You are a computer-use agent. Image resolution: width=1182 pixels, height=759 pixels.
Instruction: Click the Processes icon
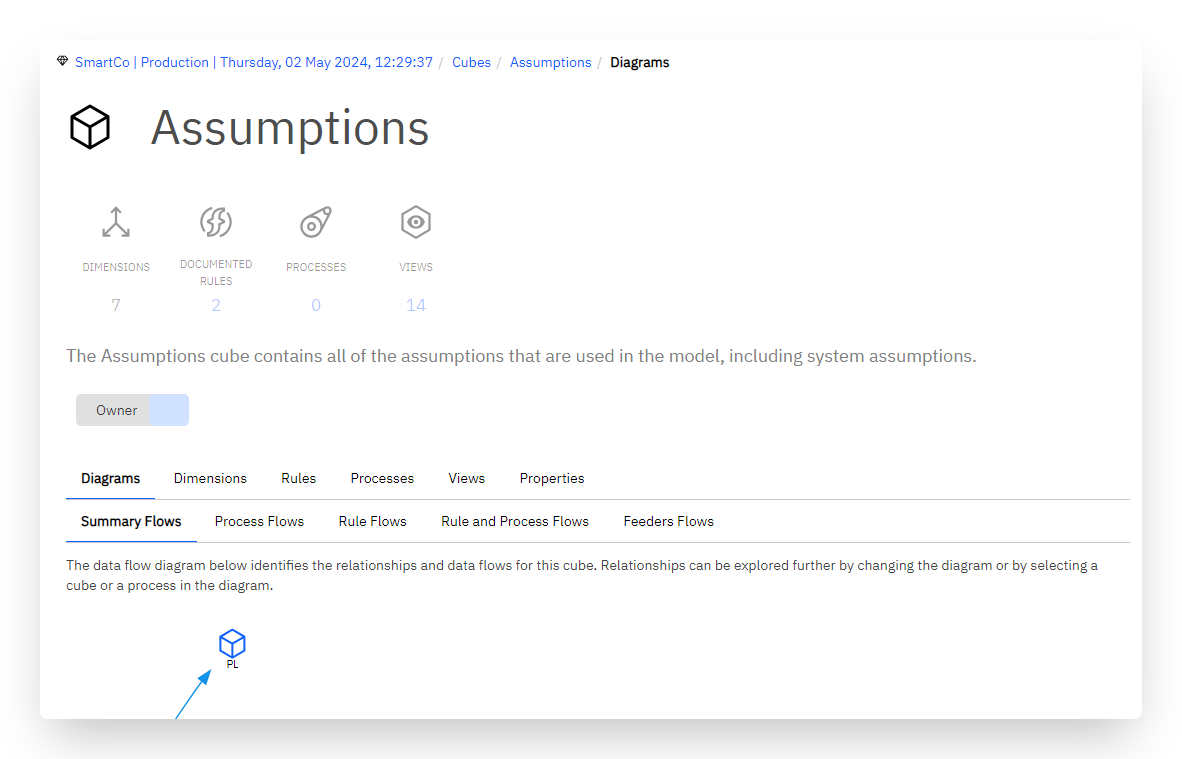click(x=316, y=222)
